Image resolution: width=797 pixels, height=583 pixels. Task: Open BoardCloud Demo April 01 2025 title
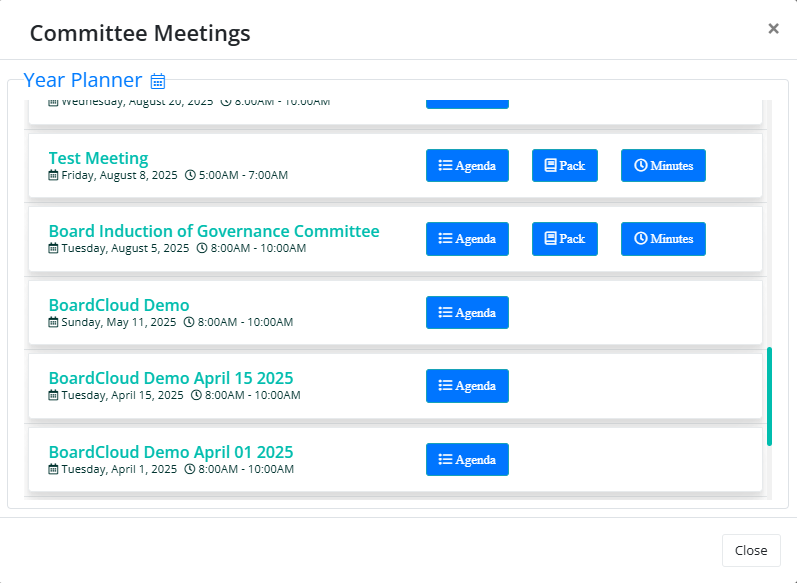coord(171,451)
